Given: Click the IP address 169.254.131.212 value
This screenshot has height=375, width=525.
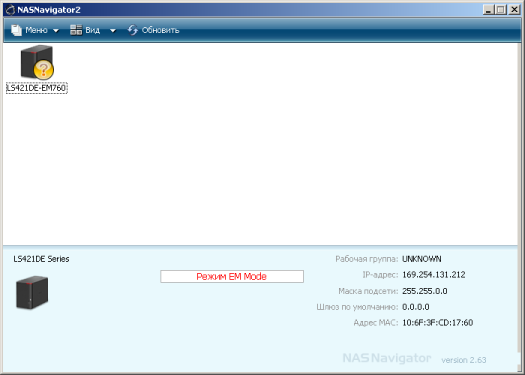Looking at the screenshot, I should click(434, 275).
